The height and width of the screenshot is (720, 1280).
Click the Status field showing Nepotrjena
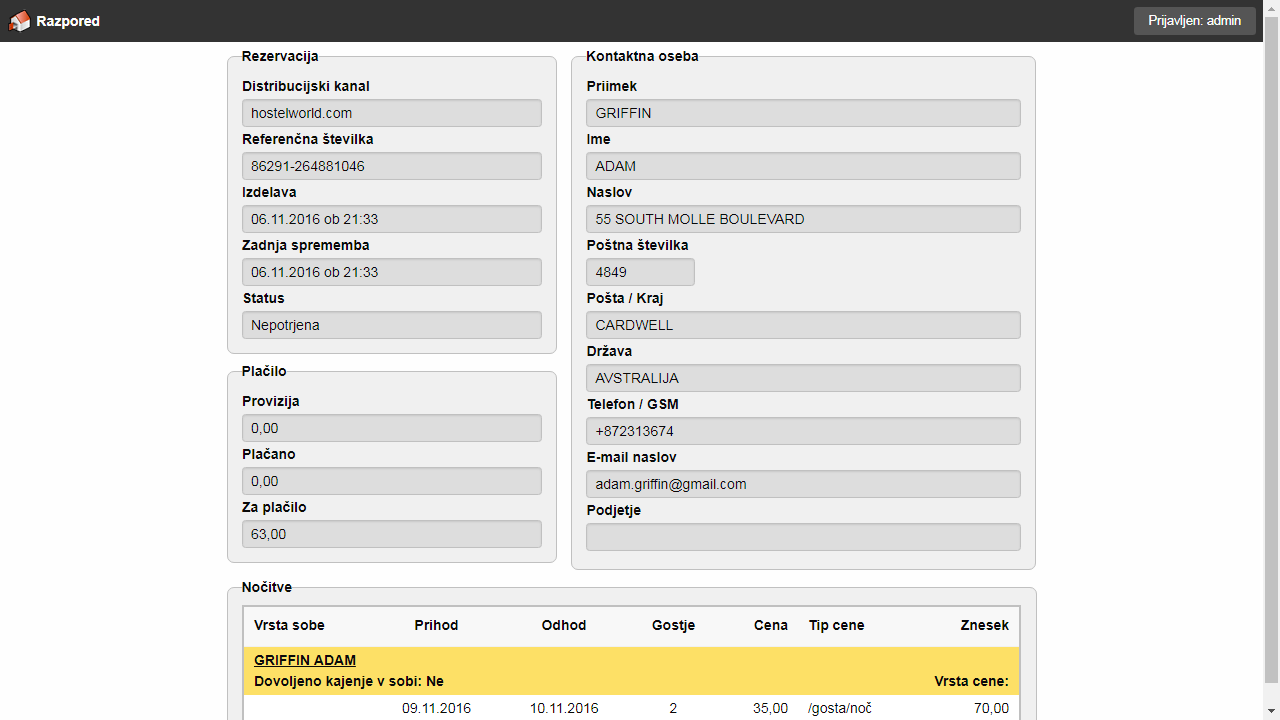pyautogui.click(x=391, y=325)
